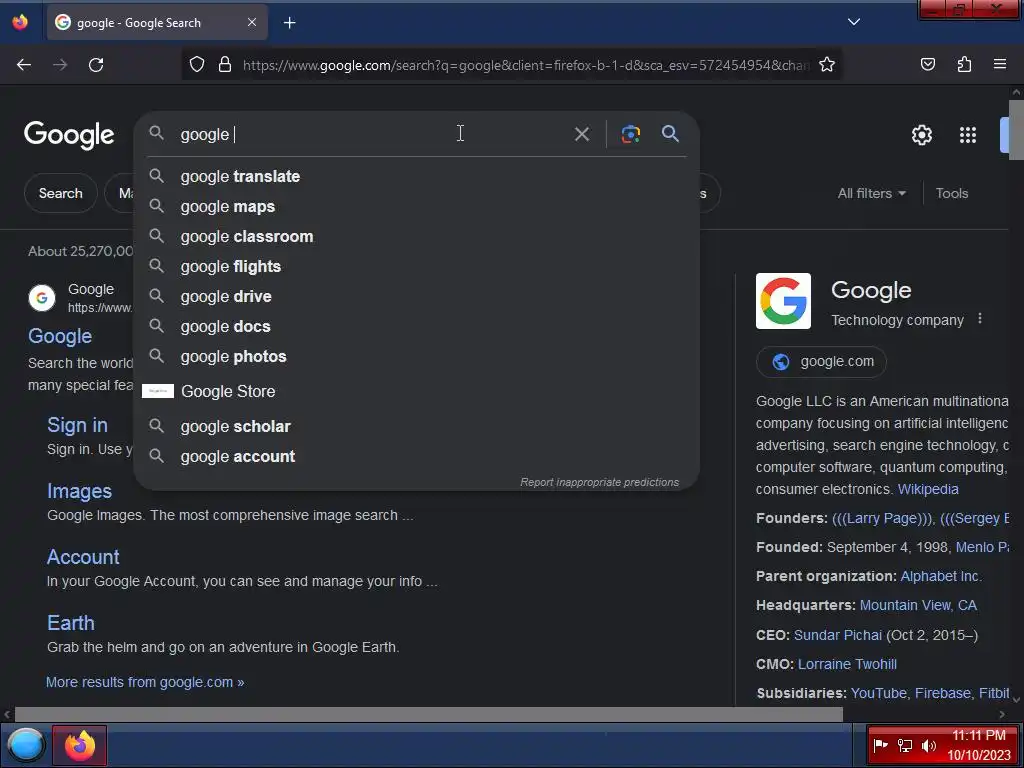Open the Tools button
Image resolution: width=1024 pixels, height=768 pixels.
(952, 193)
